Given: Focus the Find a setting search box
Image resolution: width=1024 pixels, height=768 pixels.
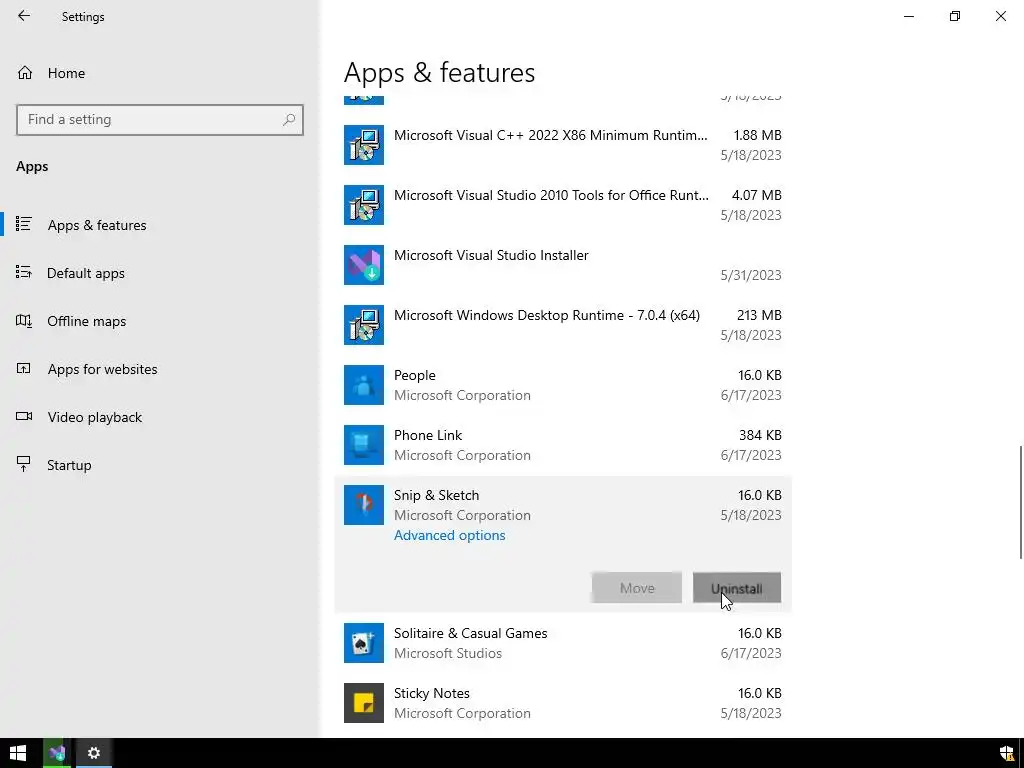Looking at the screenshot, I should click(x=159, y=120).
